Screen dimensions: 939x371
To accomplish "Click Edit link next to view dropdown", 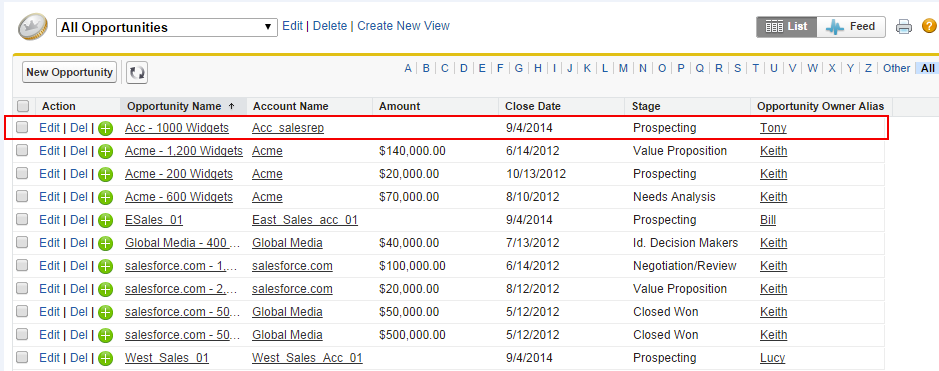I will click(292, 26).
